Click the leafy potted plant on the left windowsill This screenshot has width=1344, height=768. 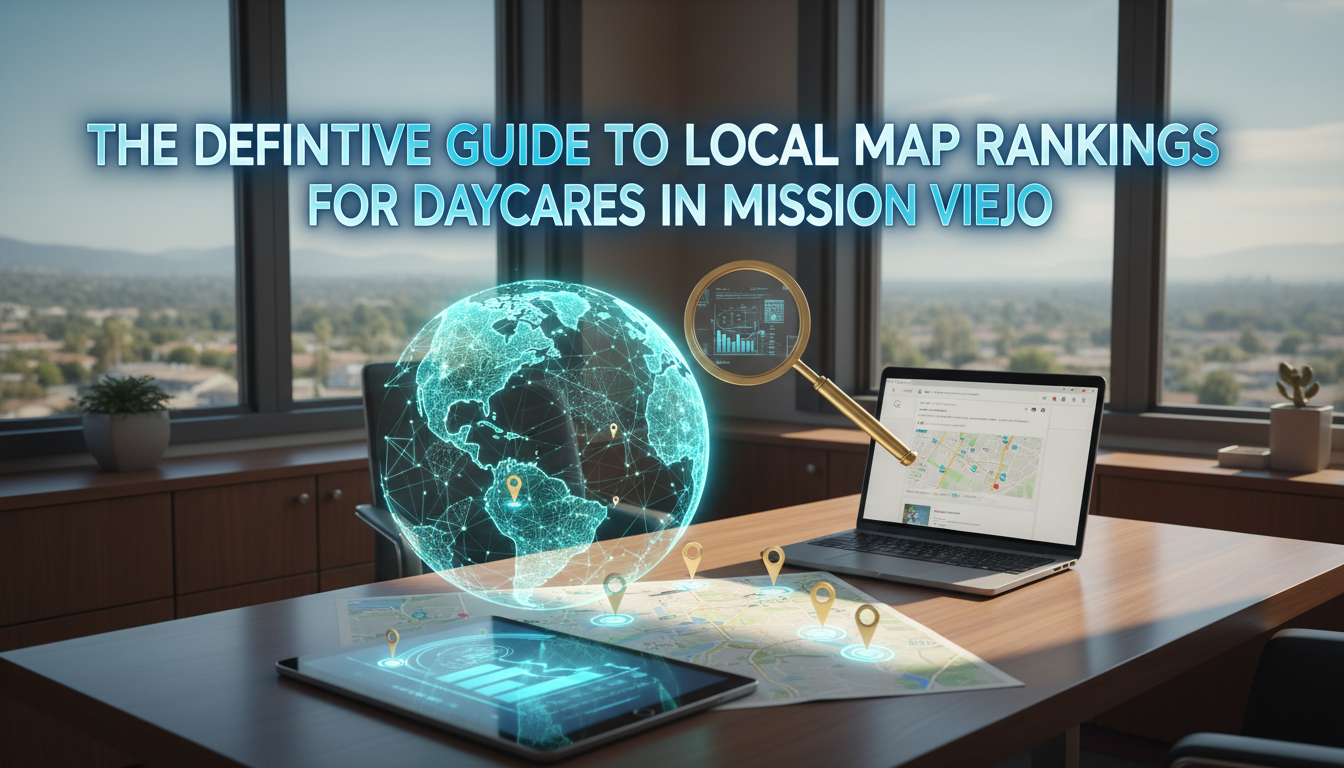click(x=125, y=397)
